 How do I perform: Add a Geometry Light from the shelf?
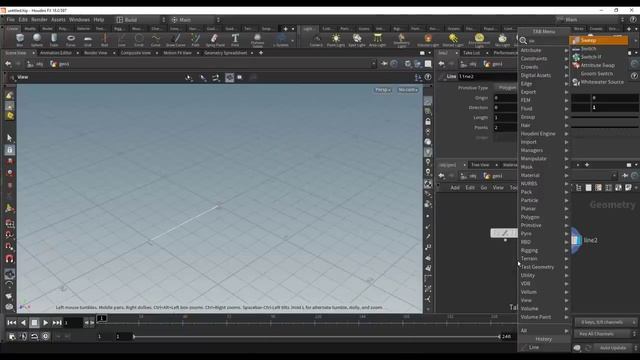pyautogui.click(x=401, y=40)
